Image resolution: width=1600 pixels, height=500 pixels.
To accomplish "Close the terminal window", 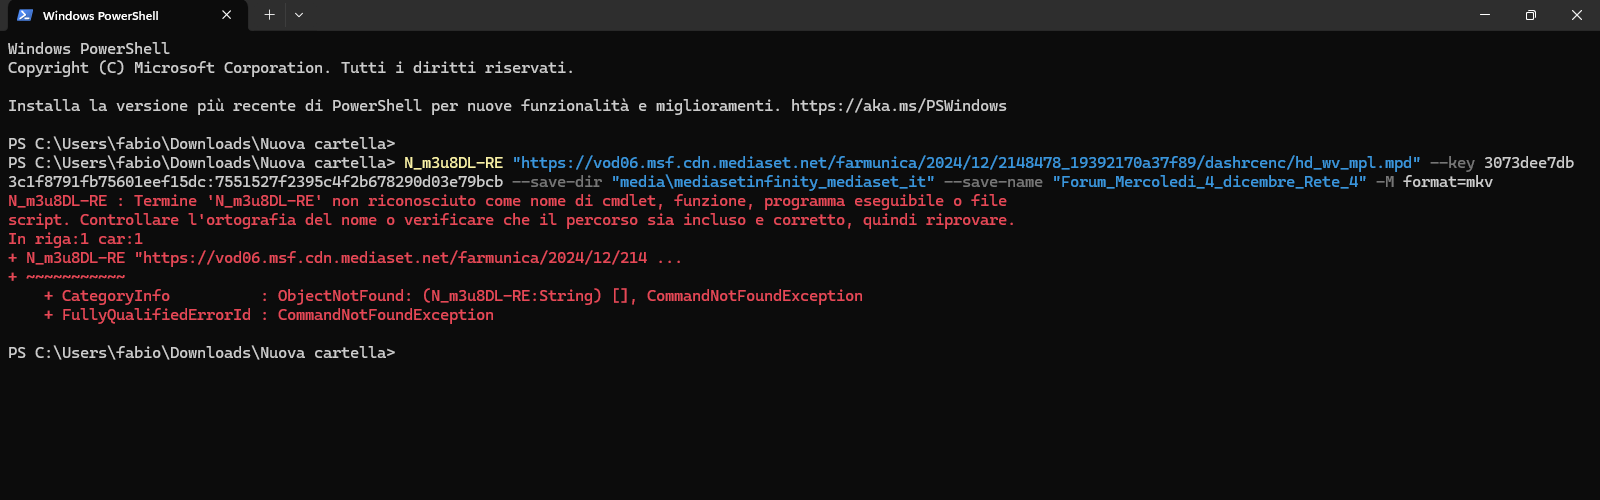I will pyautogui.click(x=1577, y=15).
